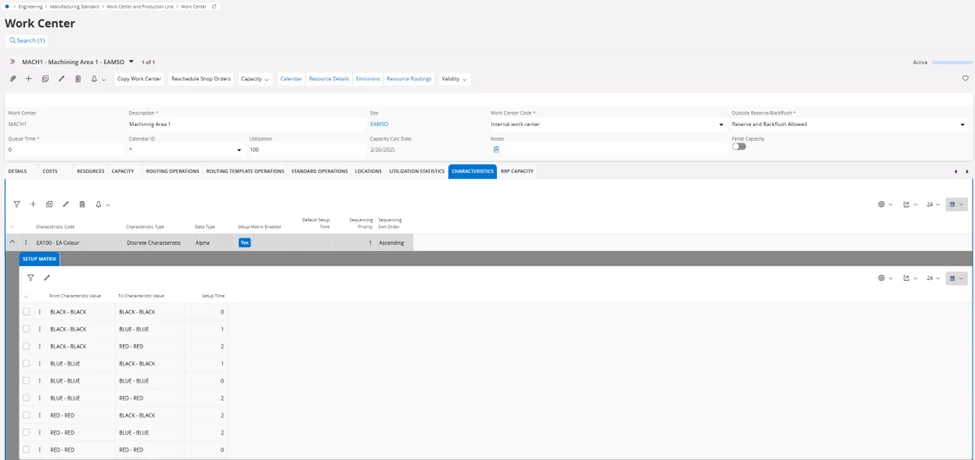Image resolution: width=975 pixels, height=460 pixels.
Task: Switch to the Routing Operations tab
Action: [x=172, y=171]
